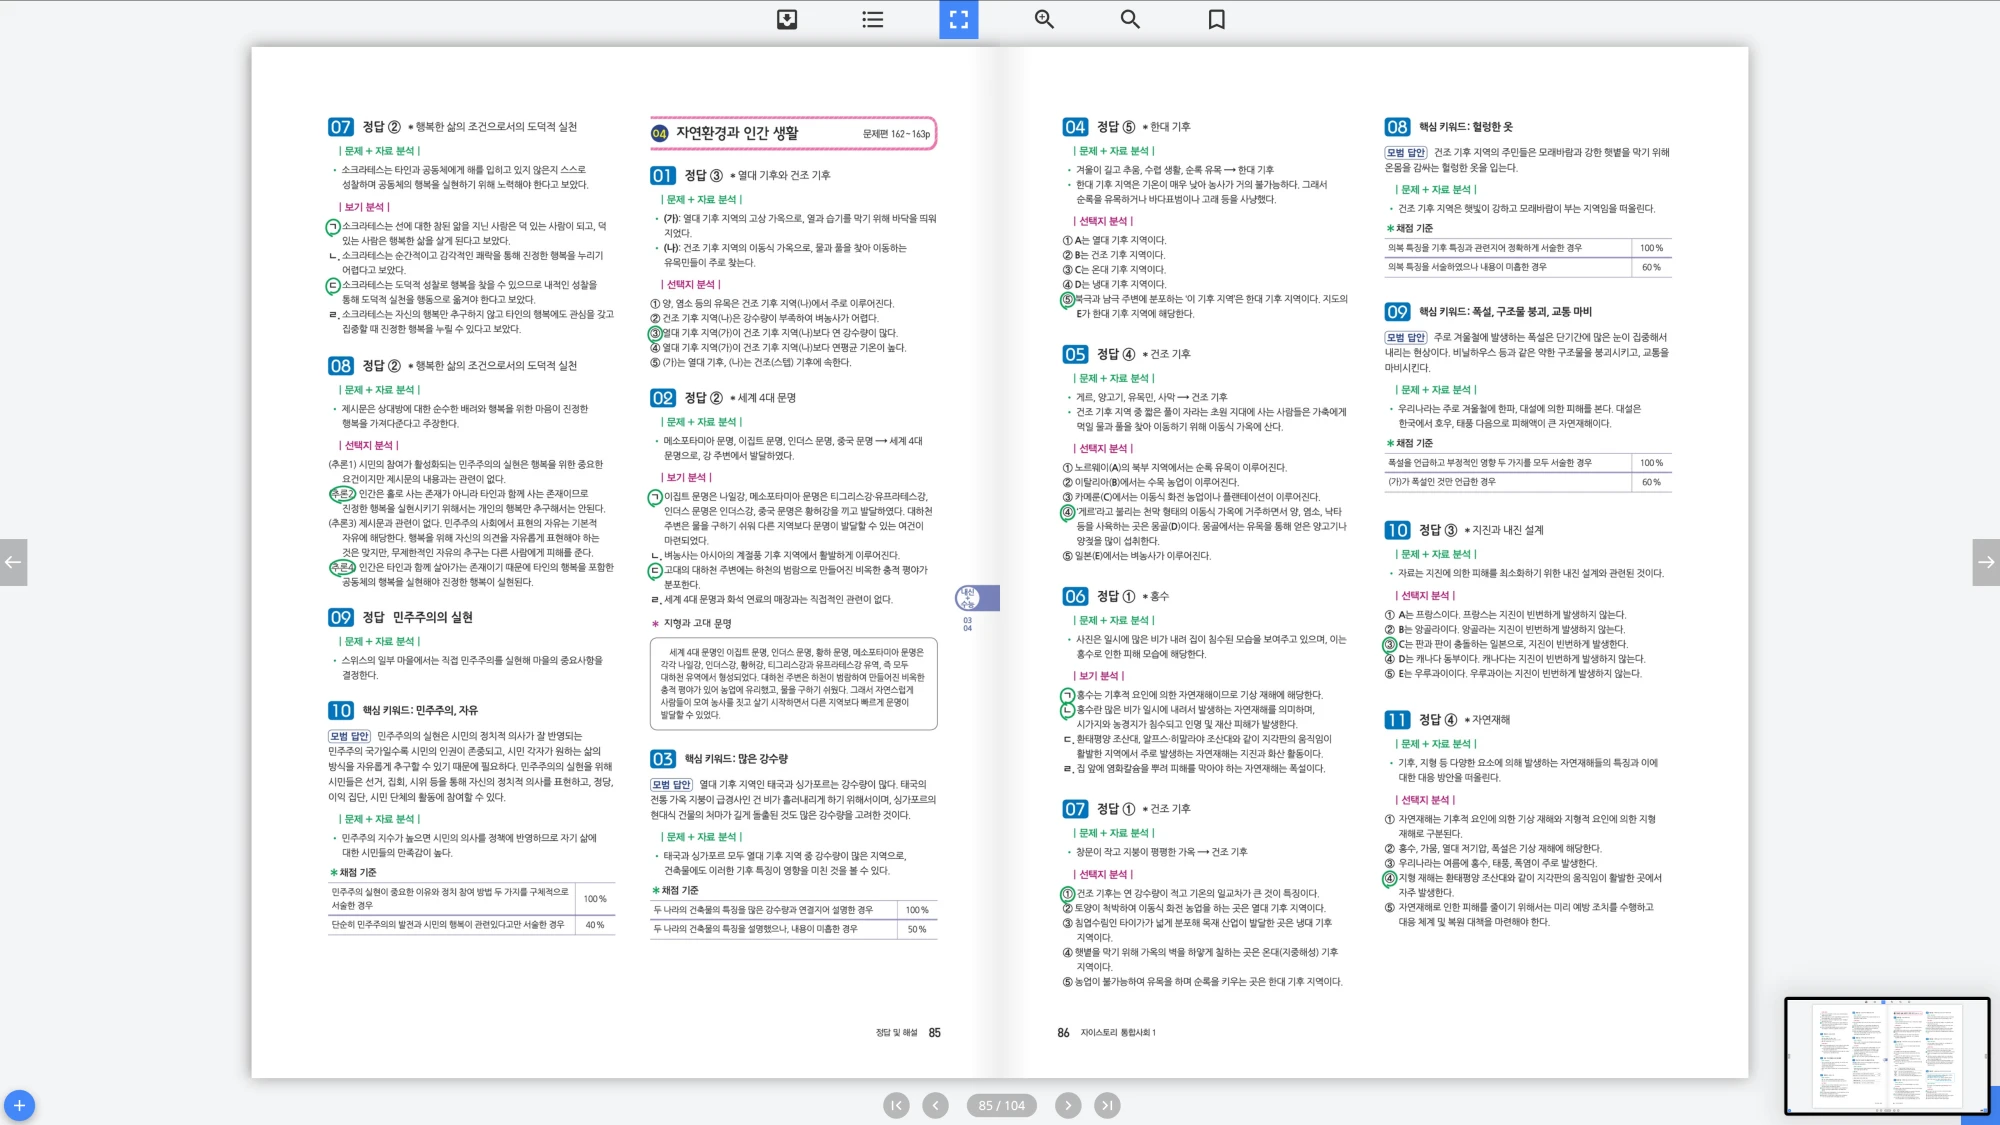Click the chapter side tab between pages
Screen dimensions: 2000x1125
tap(977, 598)
